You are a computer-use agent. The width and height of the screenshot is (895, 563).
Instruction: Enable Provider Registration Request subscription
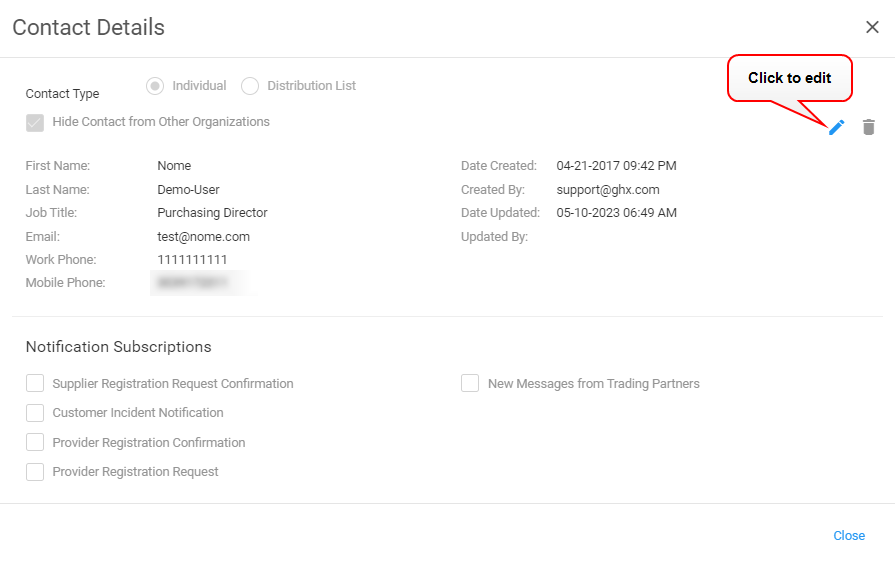point(35,472)
